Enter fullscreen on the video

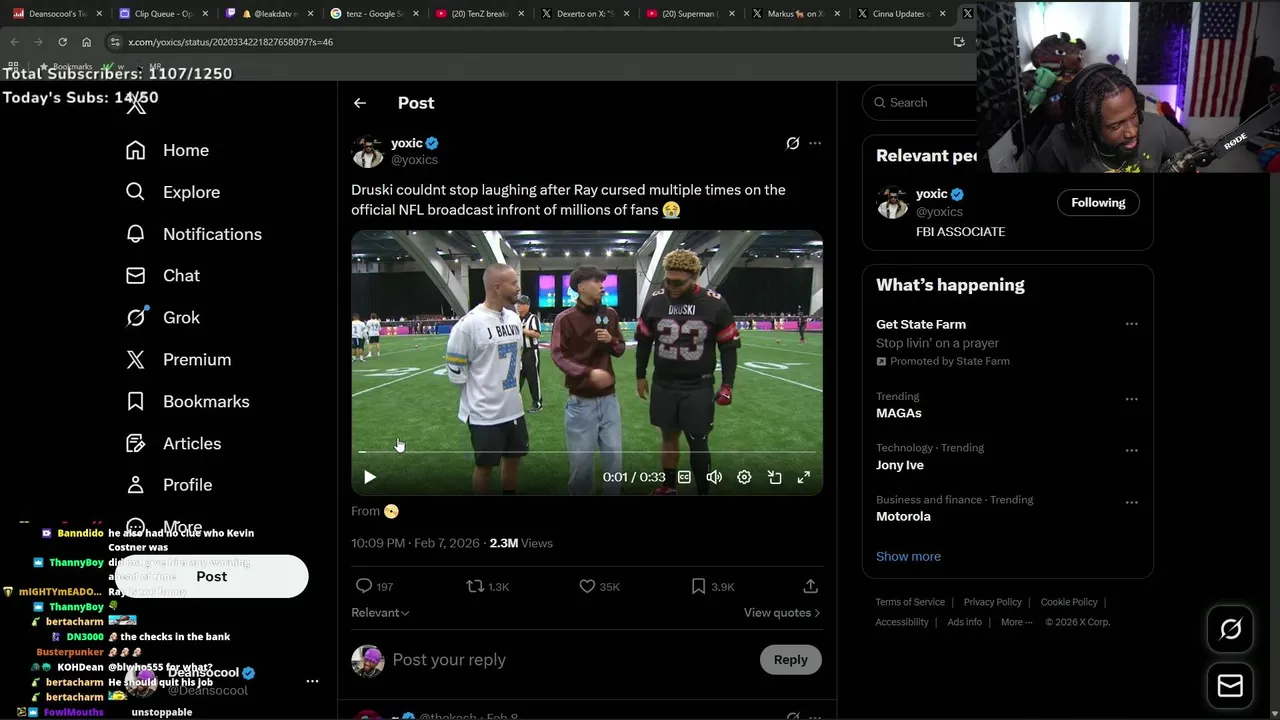pyautogui.click(x=803, y=477)
